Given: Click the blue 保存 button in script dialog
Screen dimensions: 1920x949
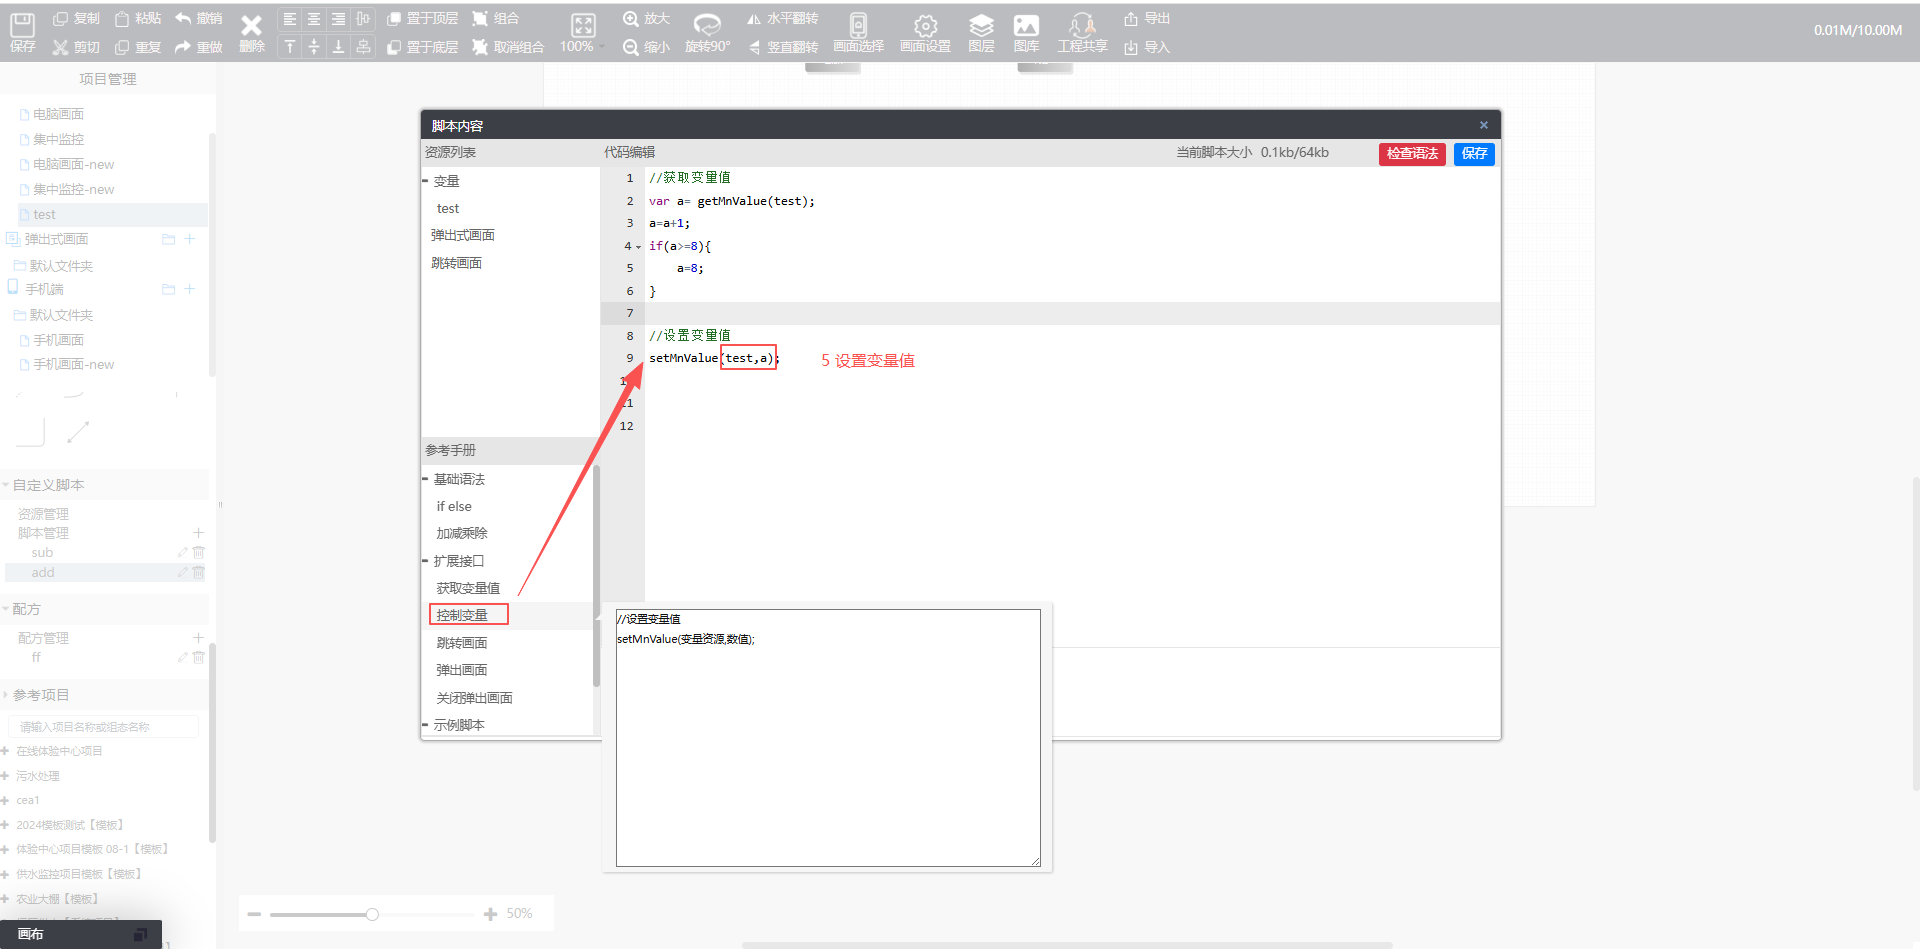Looking at the screenshot, I should (x=1474, y=154).
